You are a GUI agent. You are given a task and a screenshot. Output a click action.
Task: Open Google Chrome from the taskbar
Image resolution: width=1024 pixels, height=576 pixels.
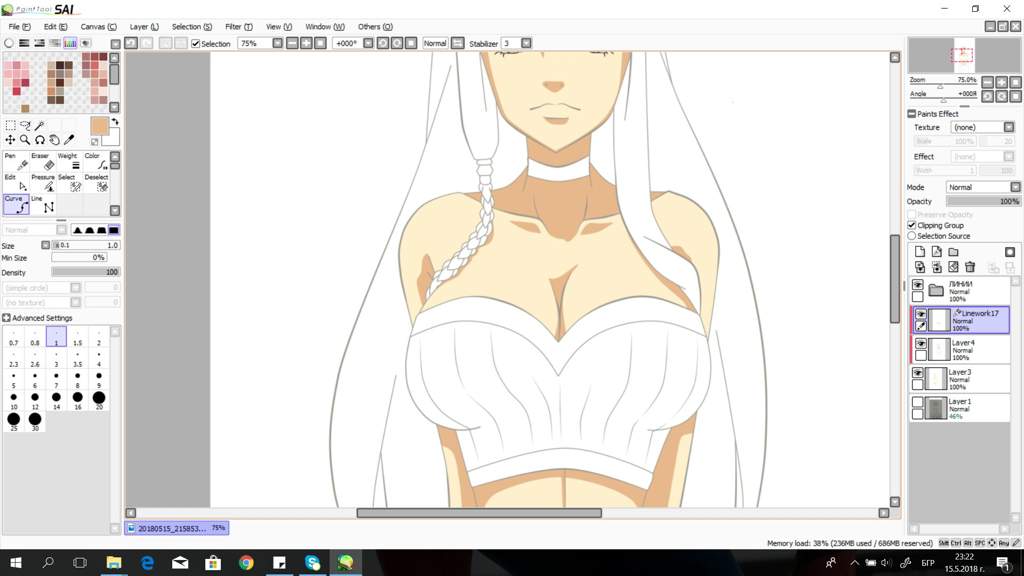(x=246, y=562)
